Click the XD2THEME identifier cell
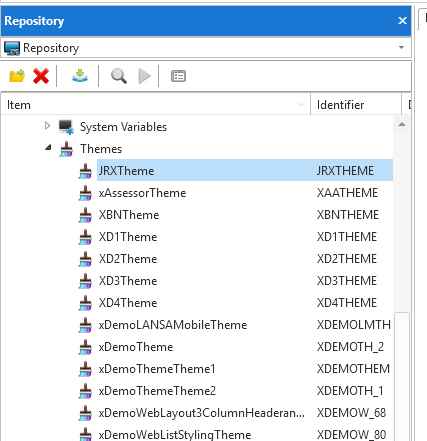The height and width of the screenshot is (441, 427). click(347, 259)
